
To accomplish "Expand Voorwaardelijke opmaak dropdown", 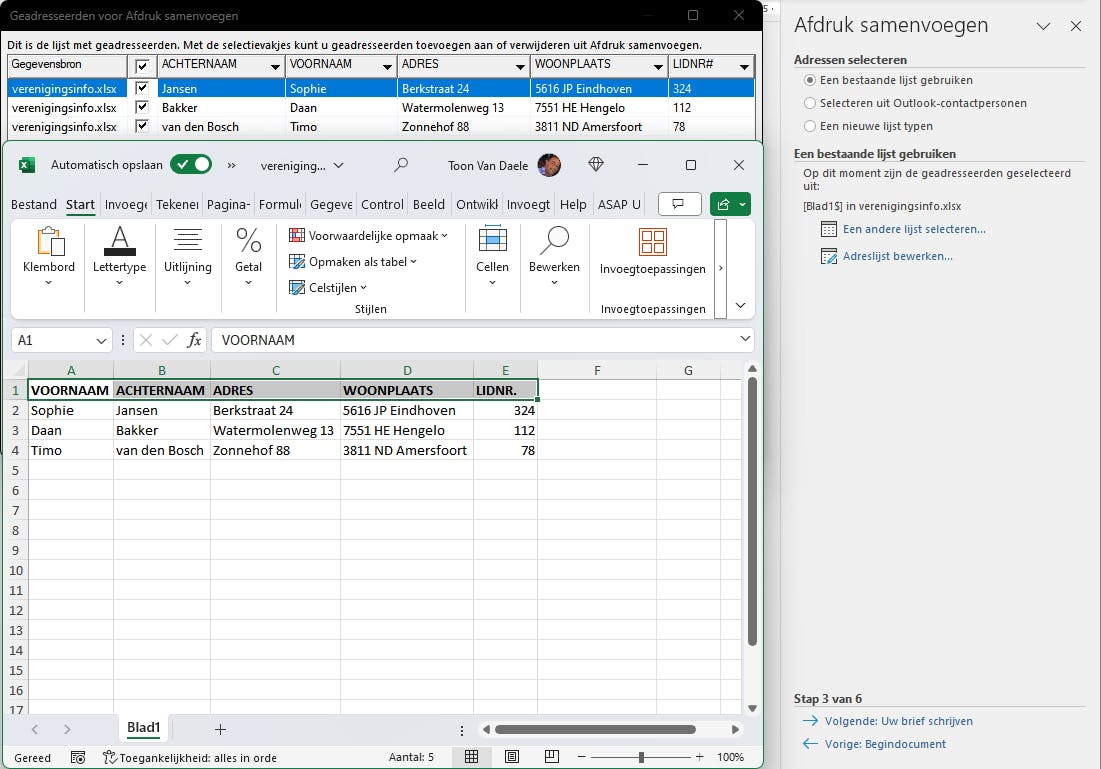I will coord(368,236).
